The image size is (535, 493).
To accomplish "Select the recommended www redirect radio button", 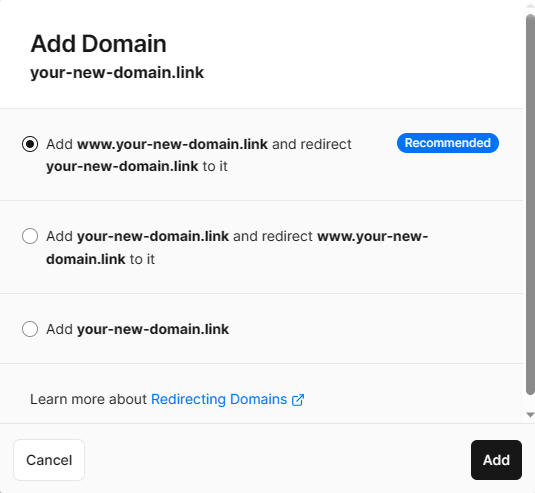I will point(30,144).
